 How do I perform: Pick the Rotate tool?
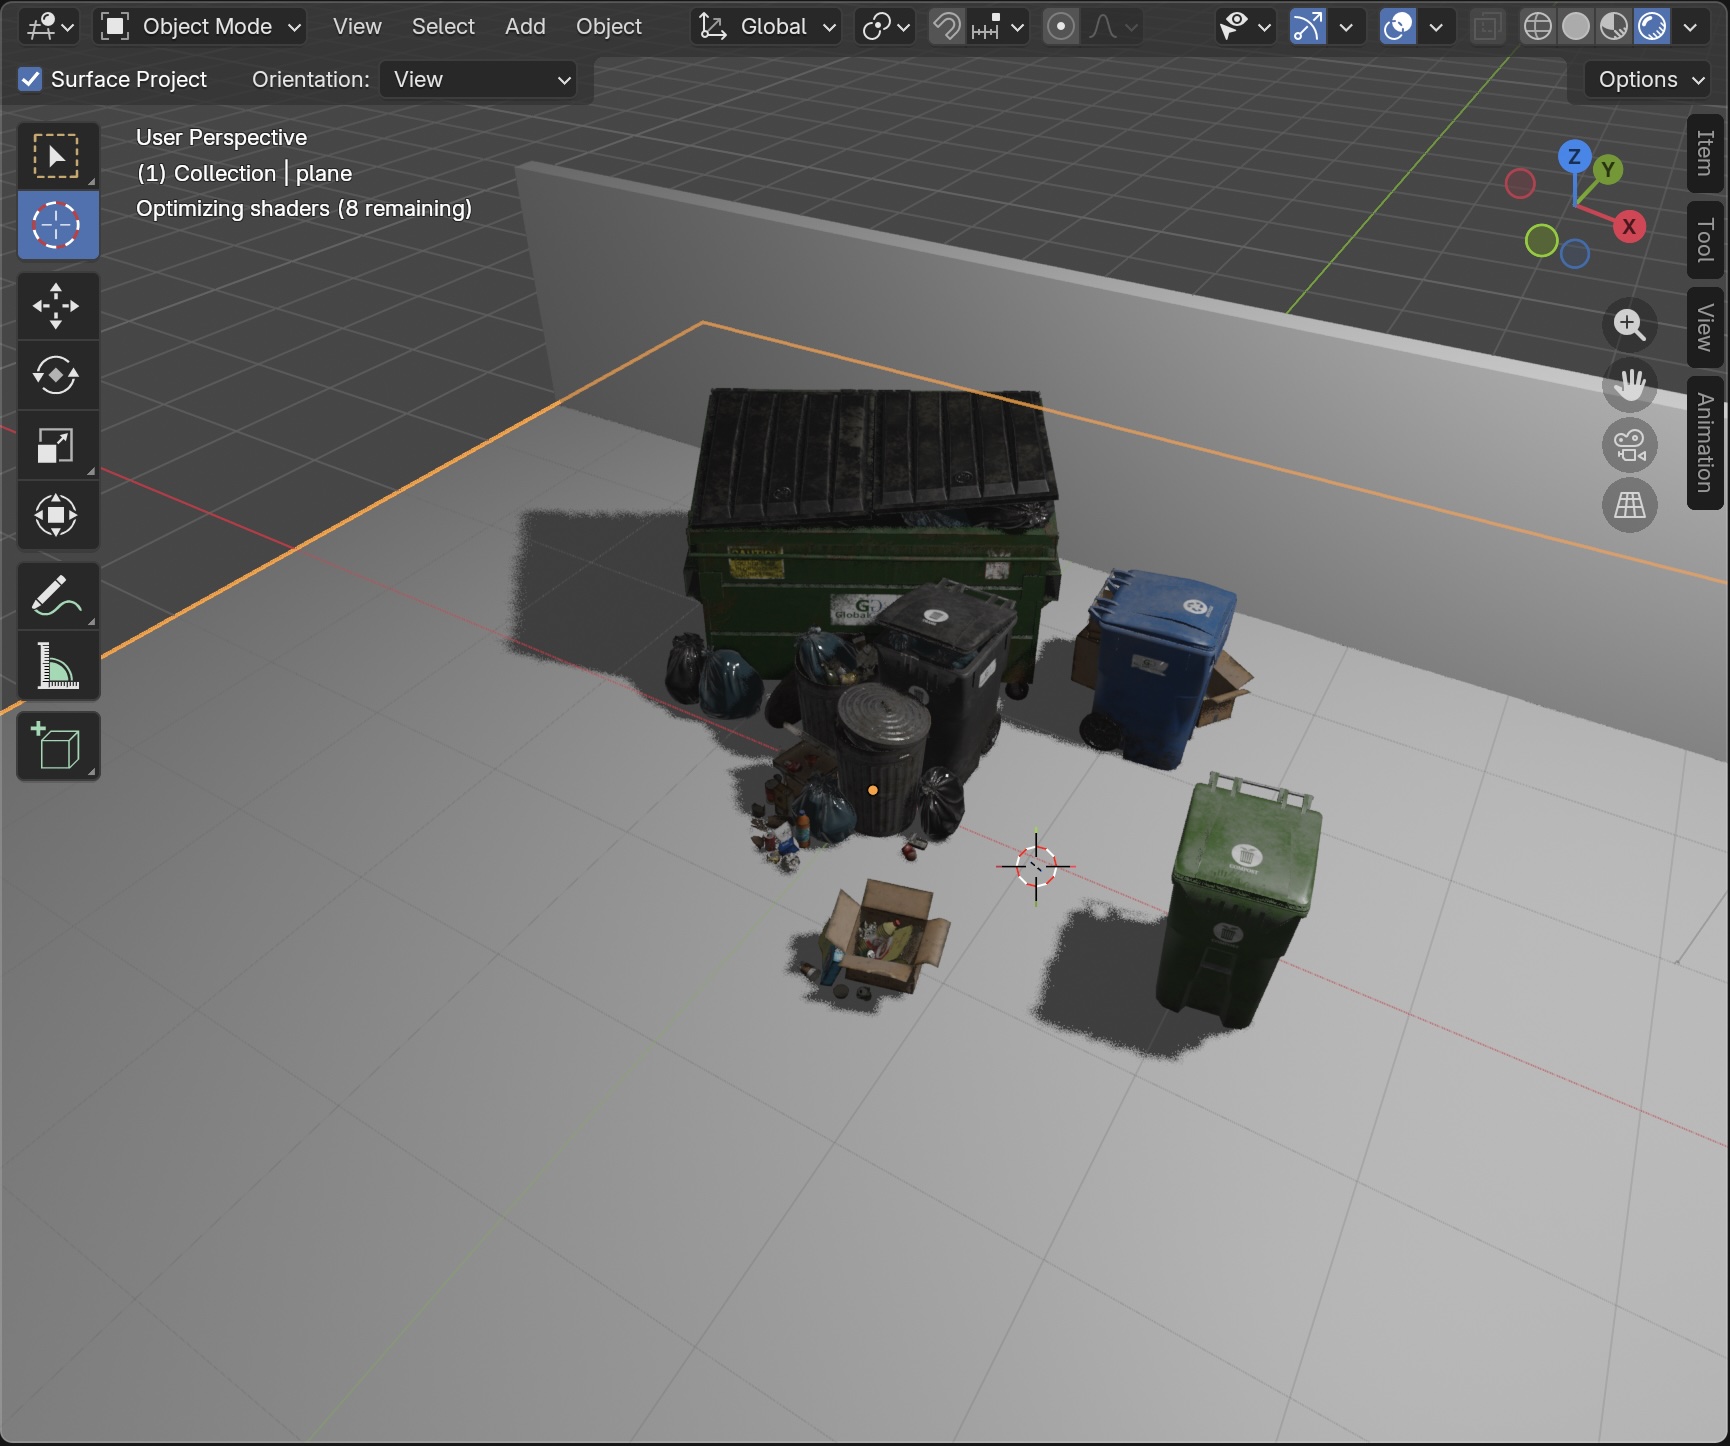(57, 376)
